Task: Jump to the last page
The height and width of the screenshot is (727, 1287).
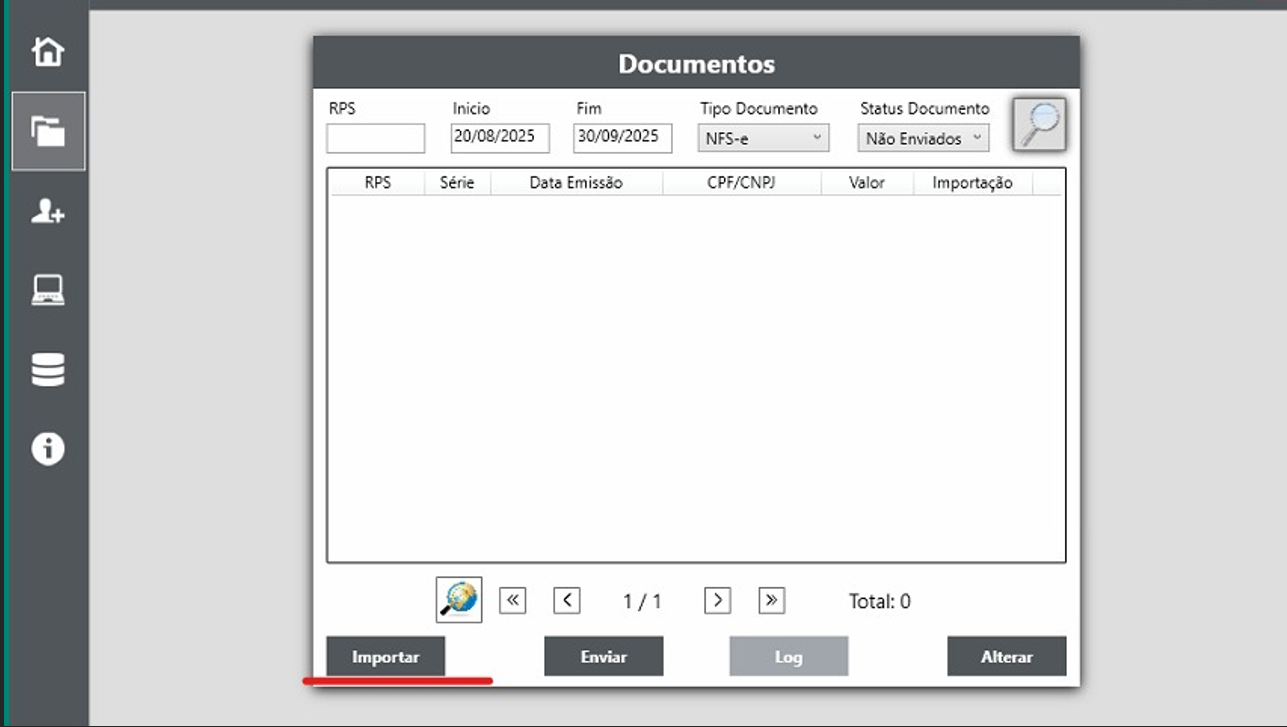Action: pos(771,600)
